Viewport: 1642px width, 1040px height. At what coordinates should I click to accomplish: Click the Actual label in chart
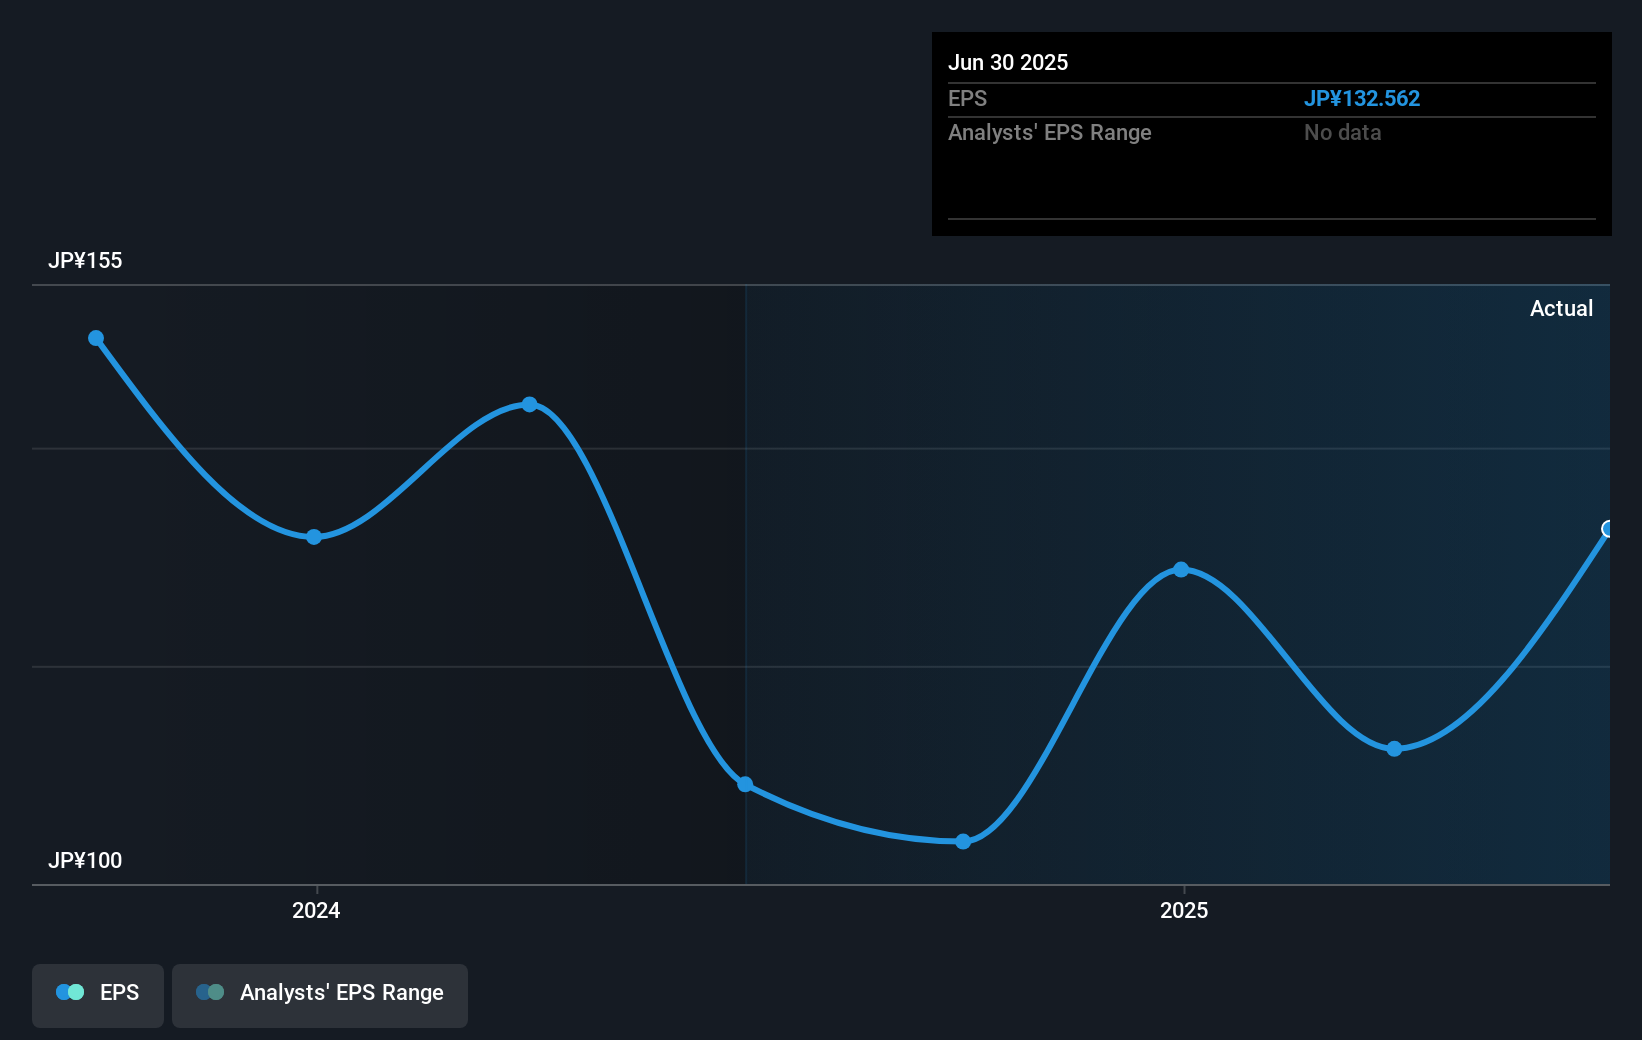tap(1561, 309)
